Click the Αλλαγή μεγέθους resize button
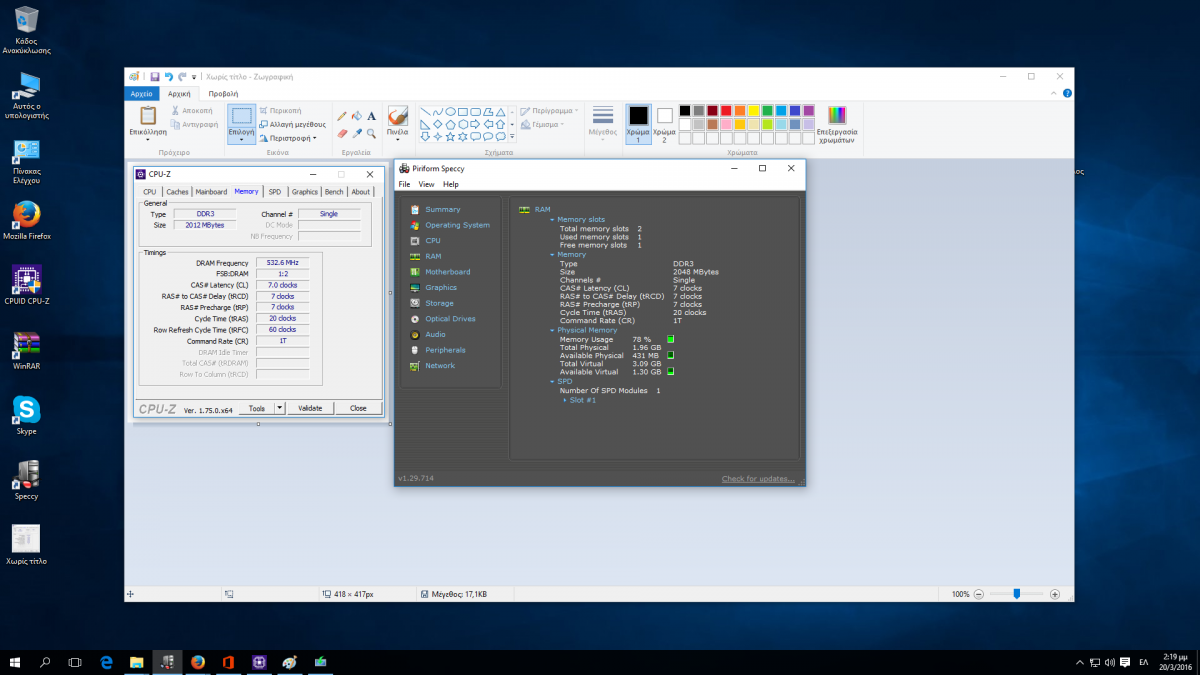This screenshot has height=675, width=1200. pos(292,124)
